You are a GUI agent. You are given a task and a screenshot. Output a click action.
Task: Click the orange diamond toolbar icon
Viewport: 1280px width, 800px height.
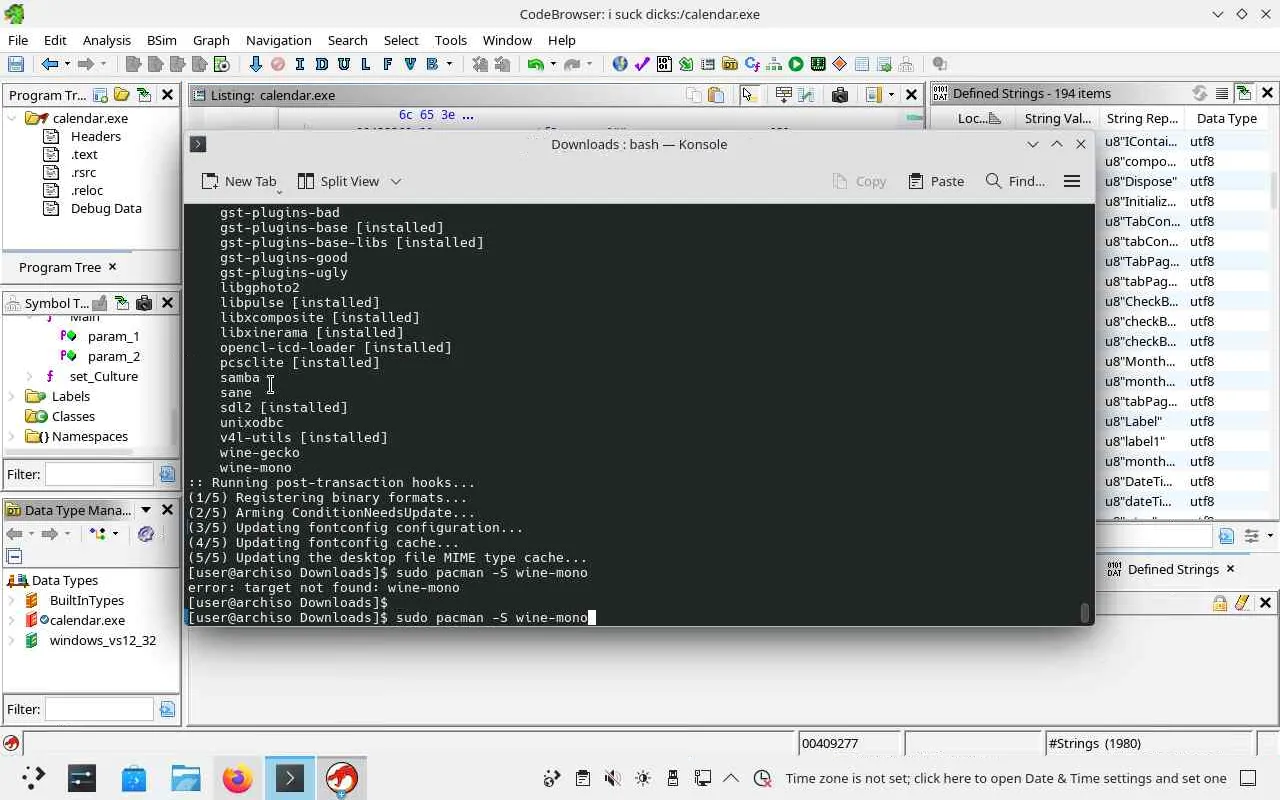point(840,64)
